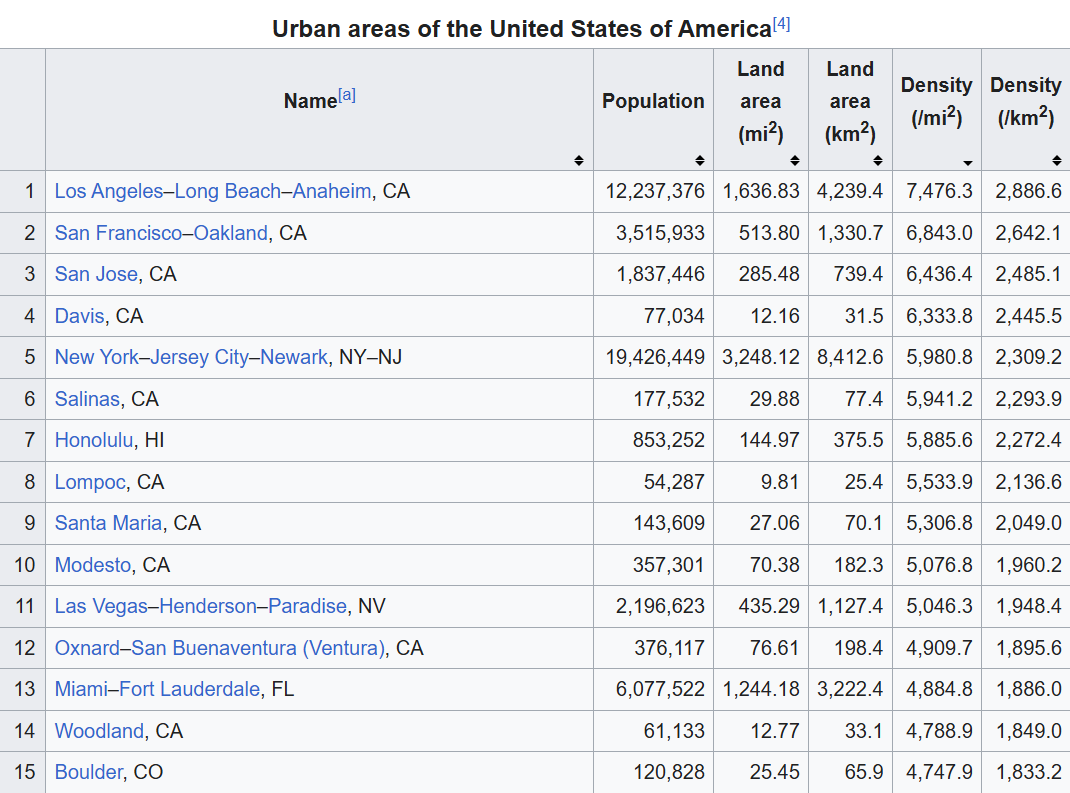
Task: Open the Anaheim link
Action: [x=332, y=191]
